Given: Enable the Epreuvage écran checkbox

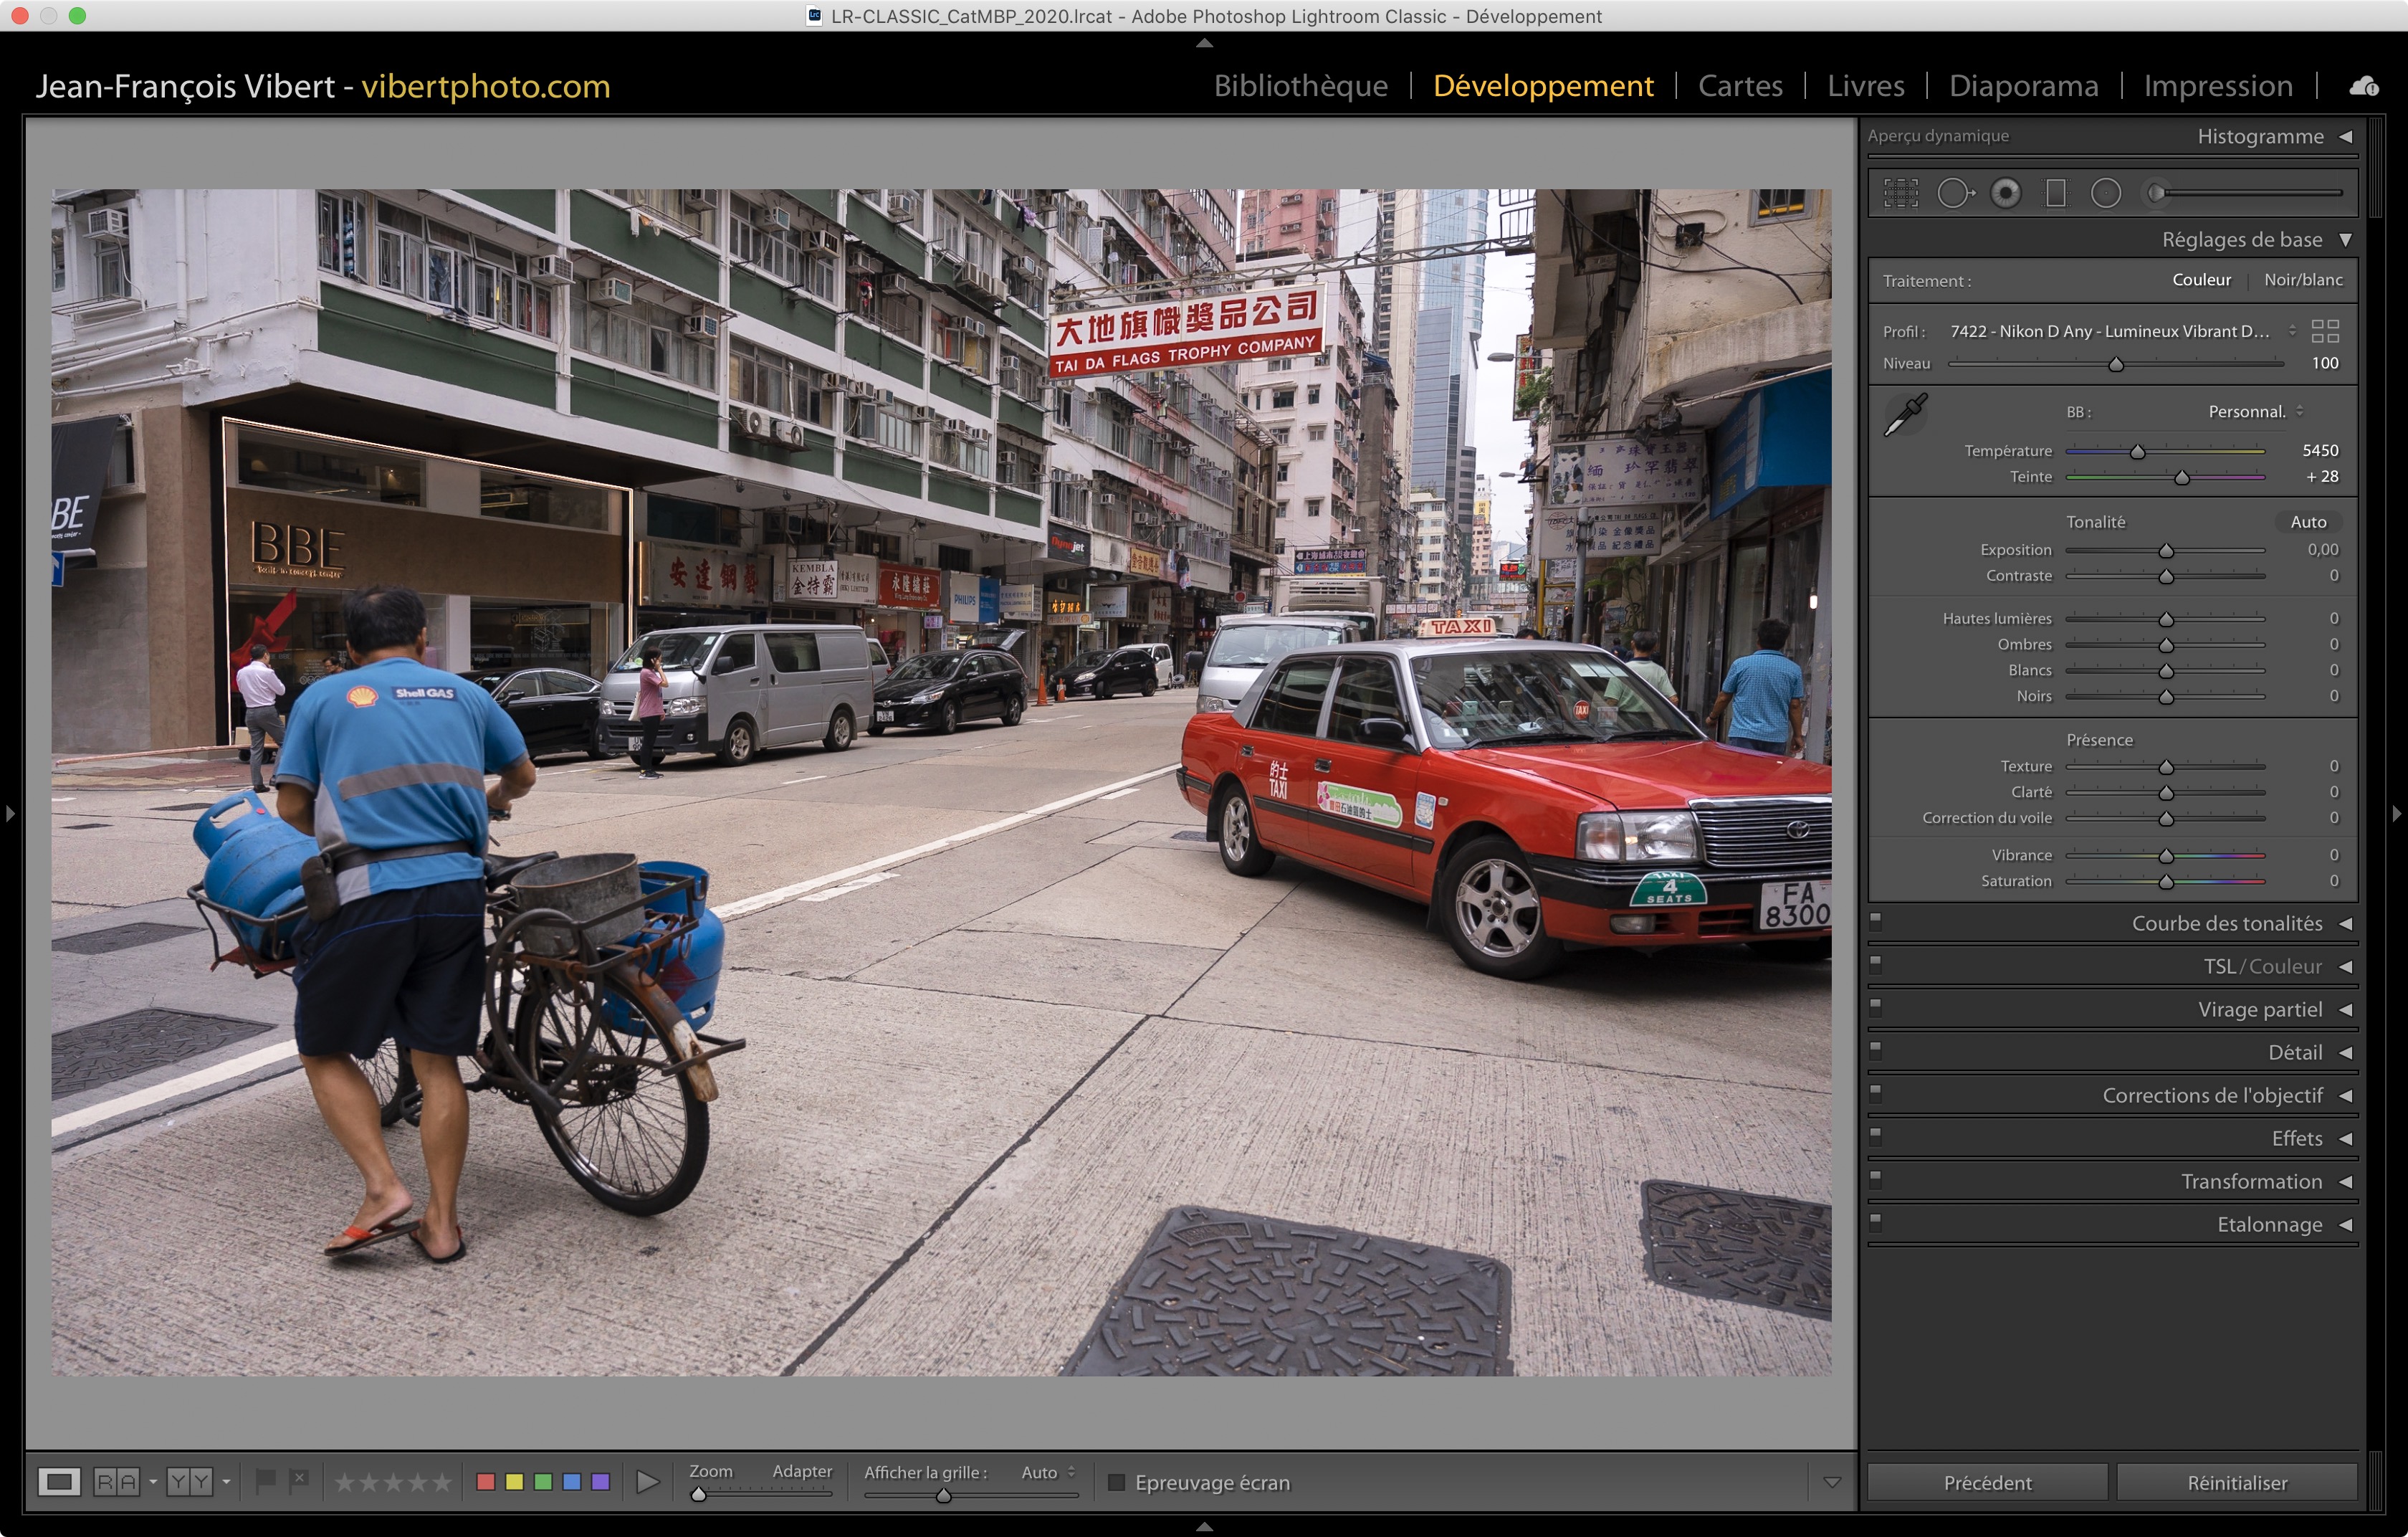Looking at the screenshot, I should point(1117,1482).
